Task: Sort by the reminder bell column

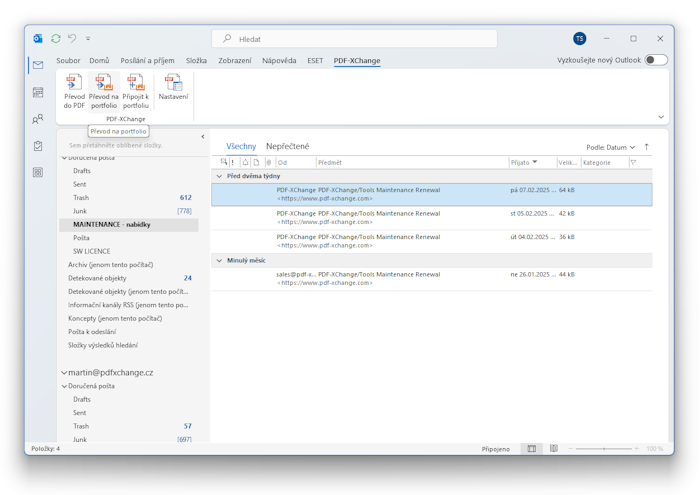Action: point(245,162)
